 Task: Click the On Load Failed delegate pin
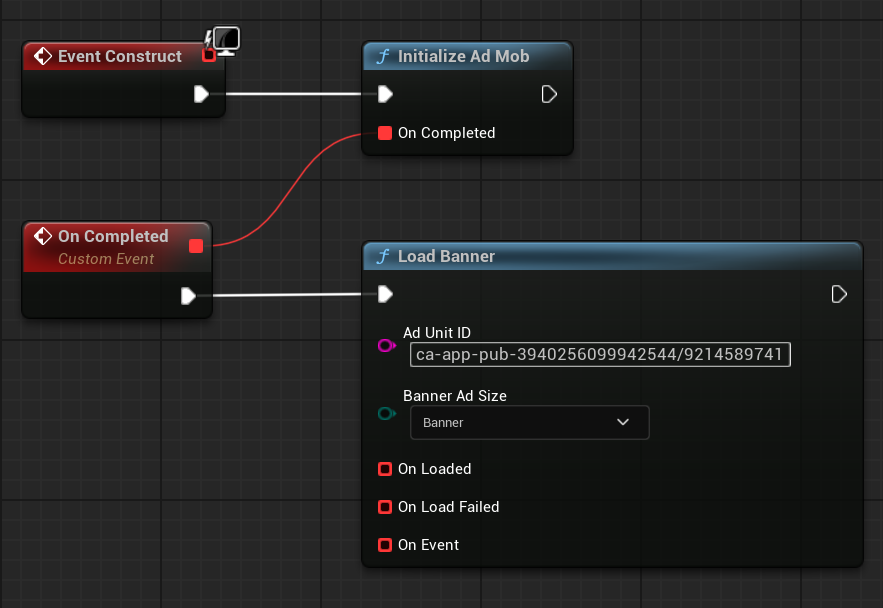pyautogui.click(x=385, y=507)
